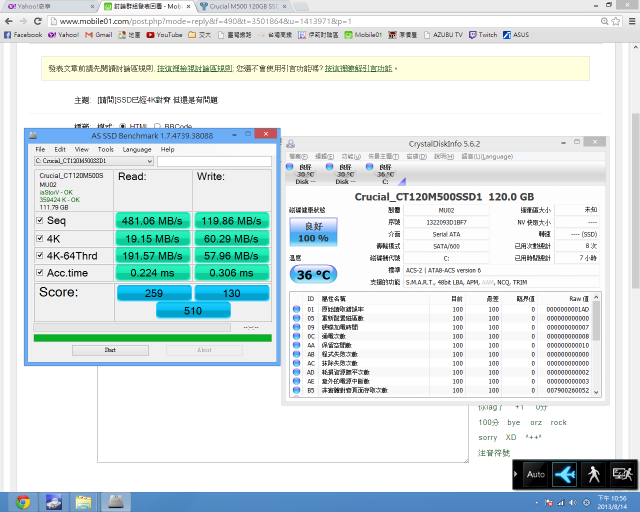The width and height of the screenshot is (640, 512).
Task: Open File Explorer from the taskbar
Action: point(83,502)
